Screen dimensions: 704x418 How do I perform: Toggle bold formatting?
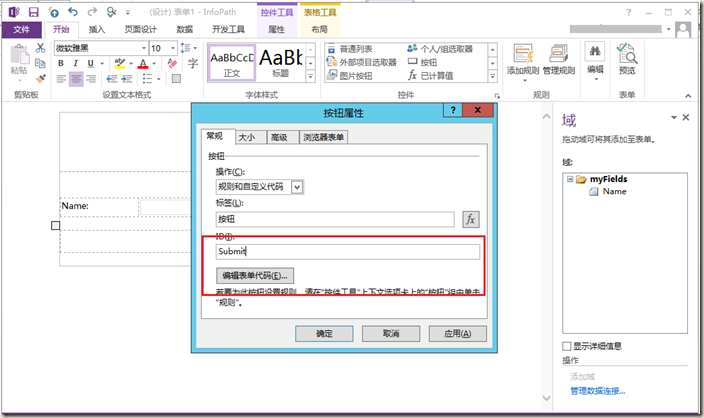[61, 63]
